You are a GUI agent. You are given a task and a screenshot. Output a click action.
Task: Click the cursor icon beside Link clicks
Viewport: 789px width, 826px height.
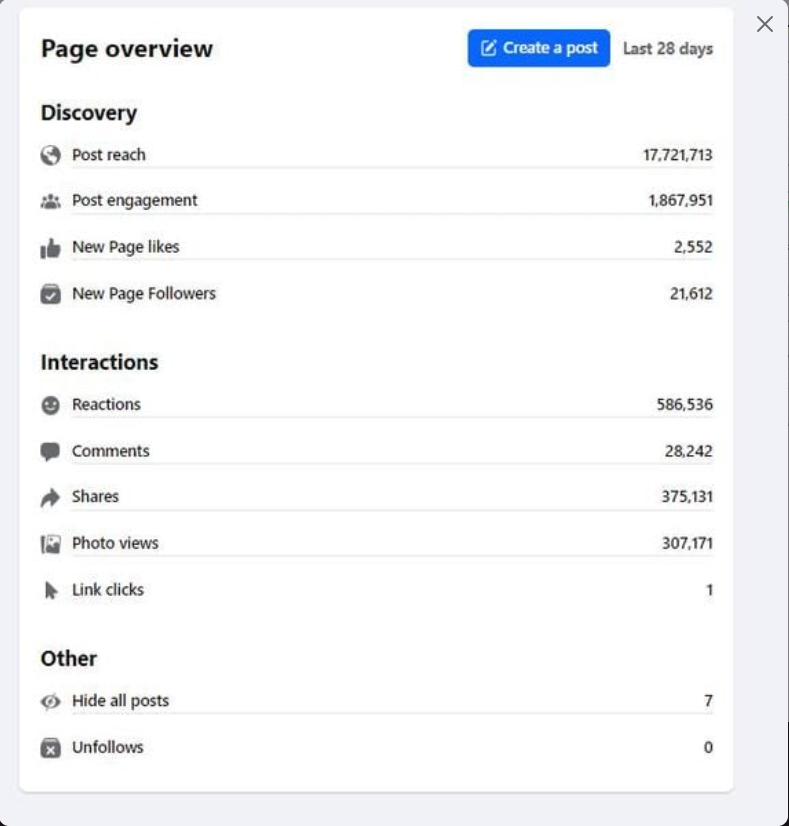[x=50, y=591]
